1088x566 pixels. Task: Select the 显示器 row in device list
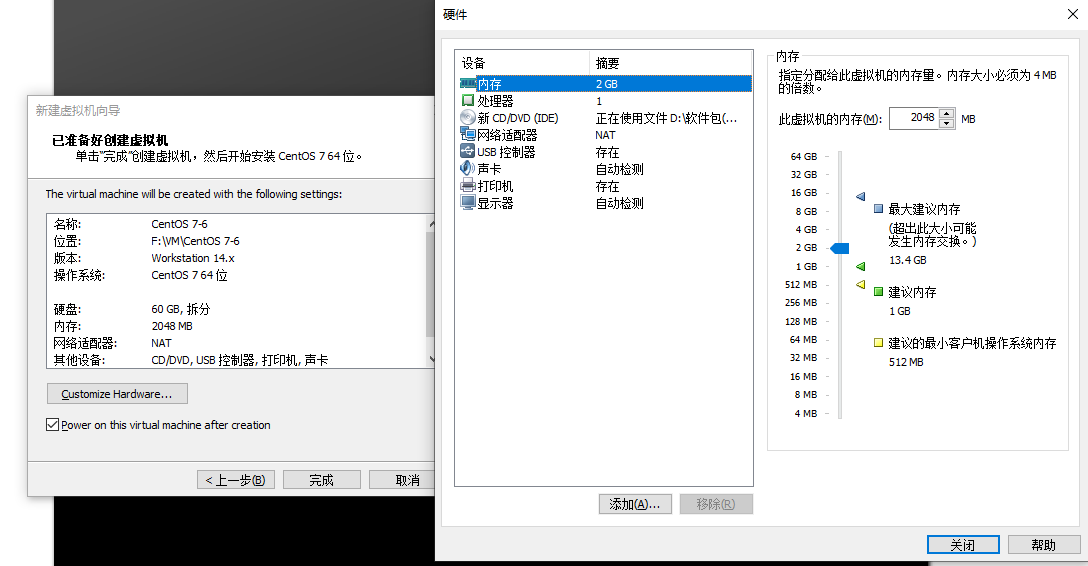(x=606, y=203)
